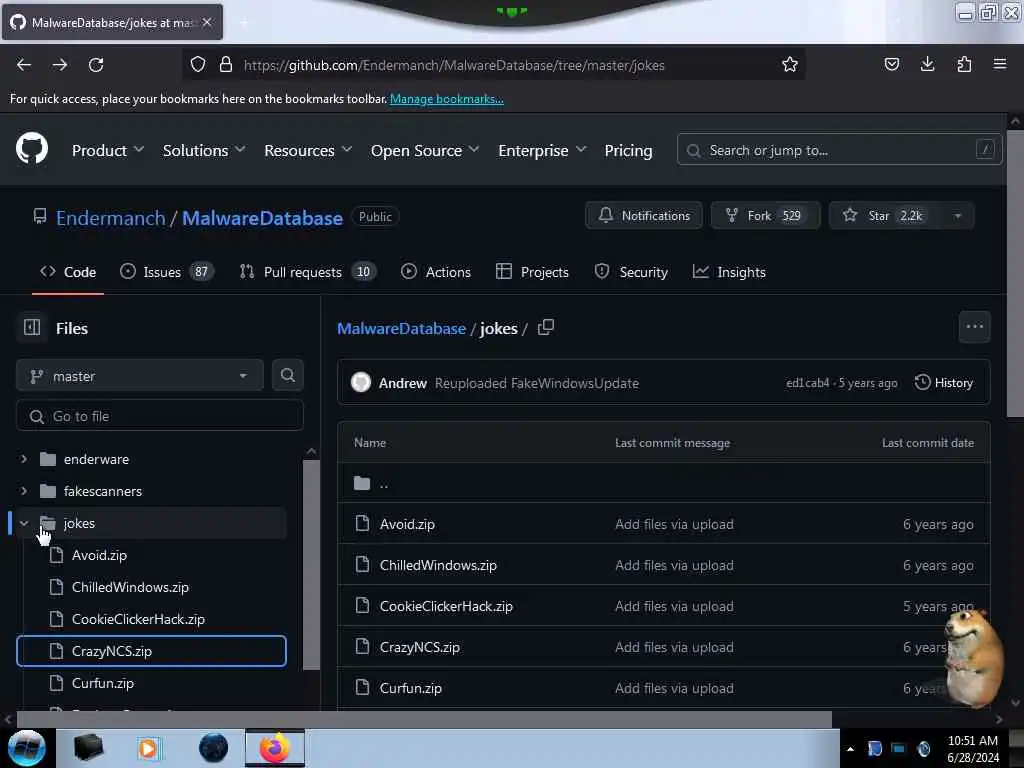The width and height of the screenshot is (1024, 768).
Task: Open the master branch selector dropdown
Action: (140, 376)
